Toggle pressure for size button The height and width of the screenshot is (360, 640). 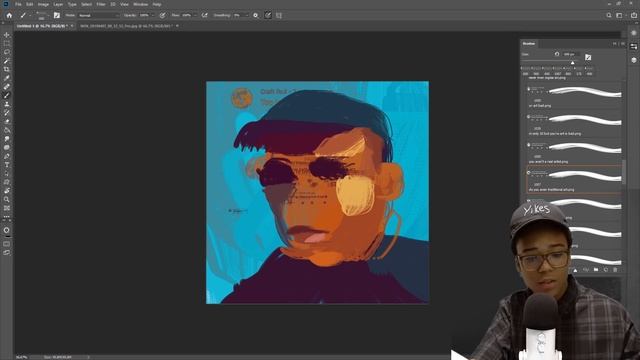pyautogui.click(x=268, y=16)
